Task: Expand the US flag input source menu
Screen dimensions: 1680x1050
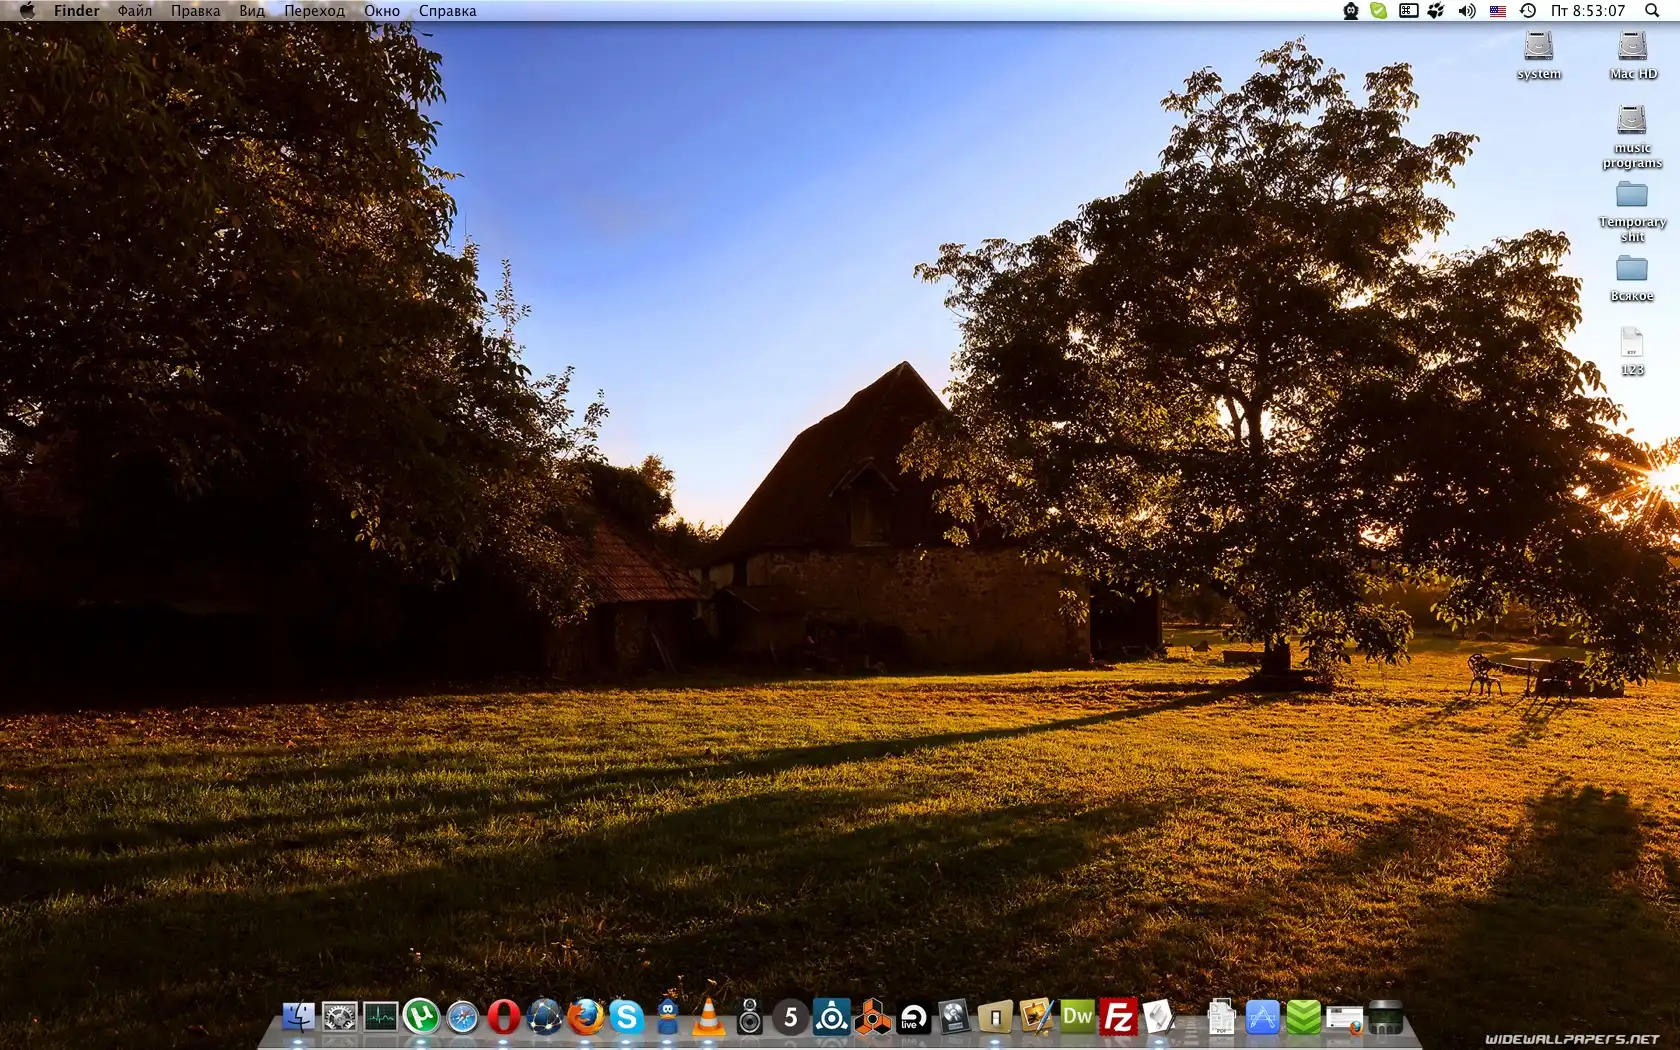Action: (1497, 11)
